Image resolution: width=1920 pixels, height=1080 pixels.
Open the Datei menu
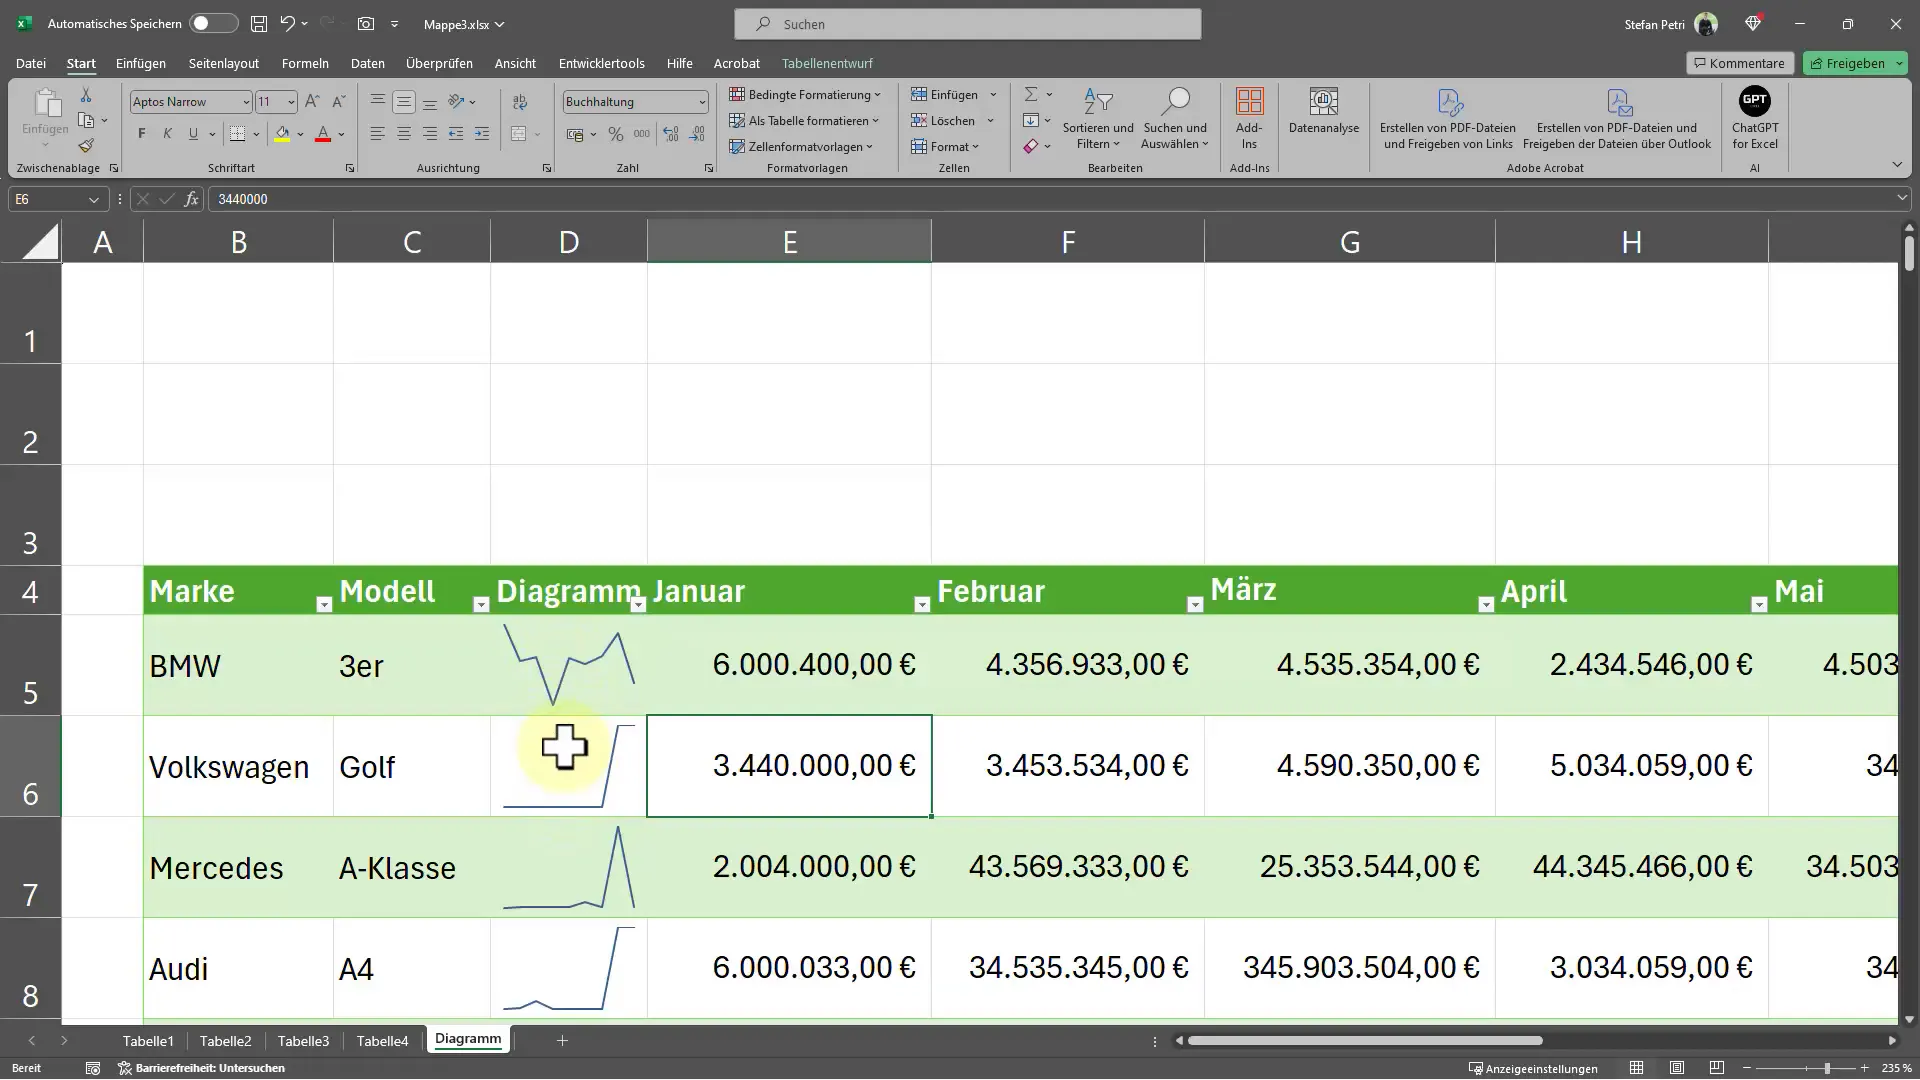31,63
